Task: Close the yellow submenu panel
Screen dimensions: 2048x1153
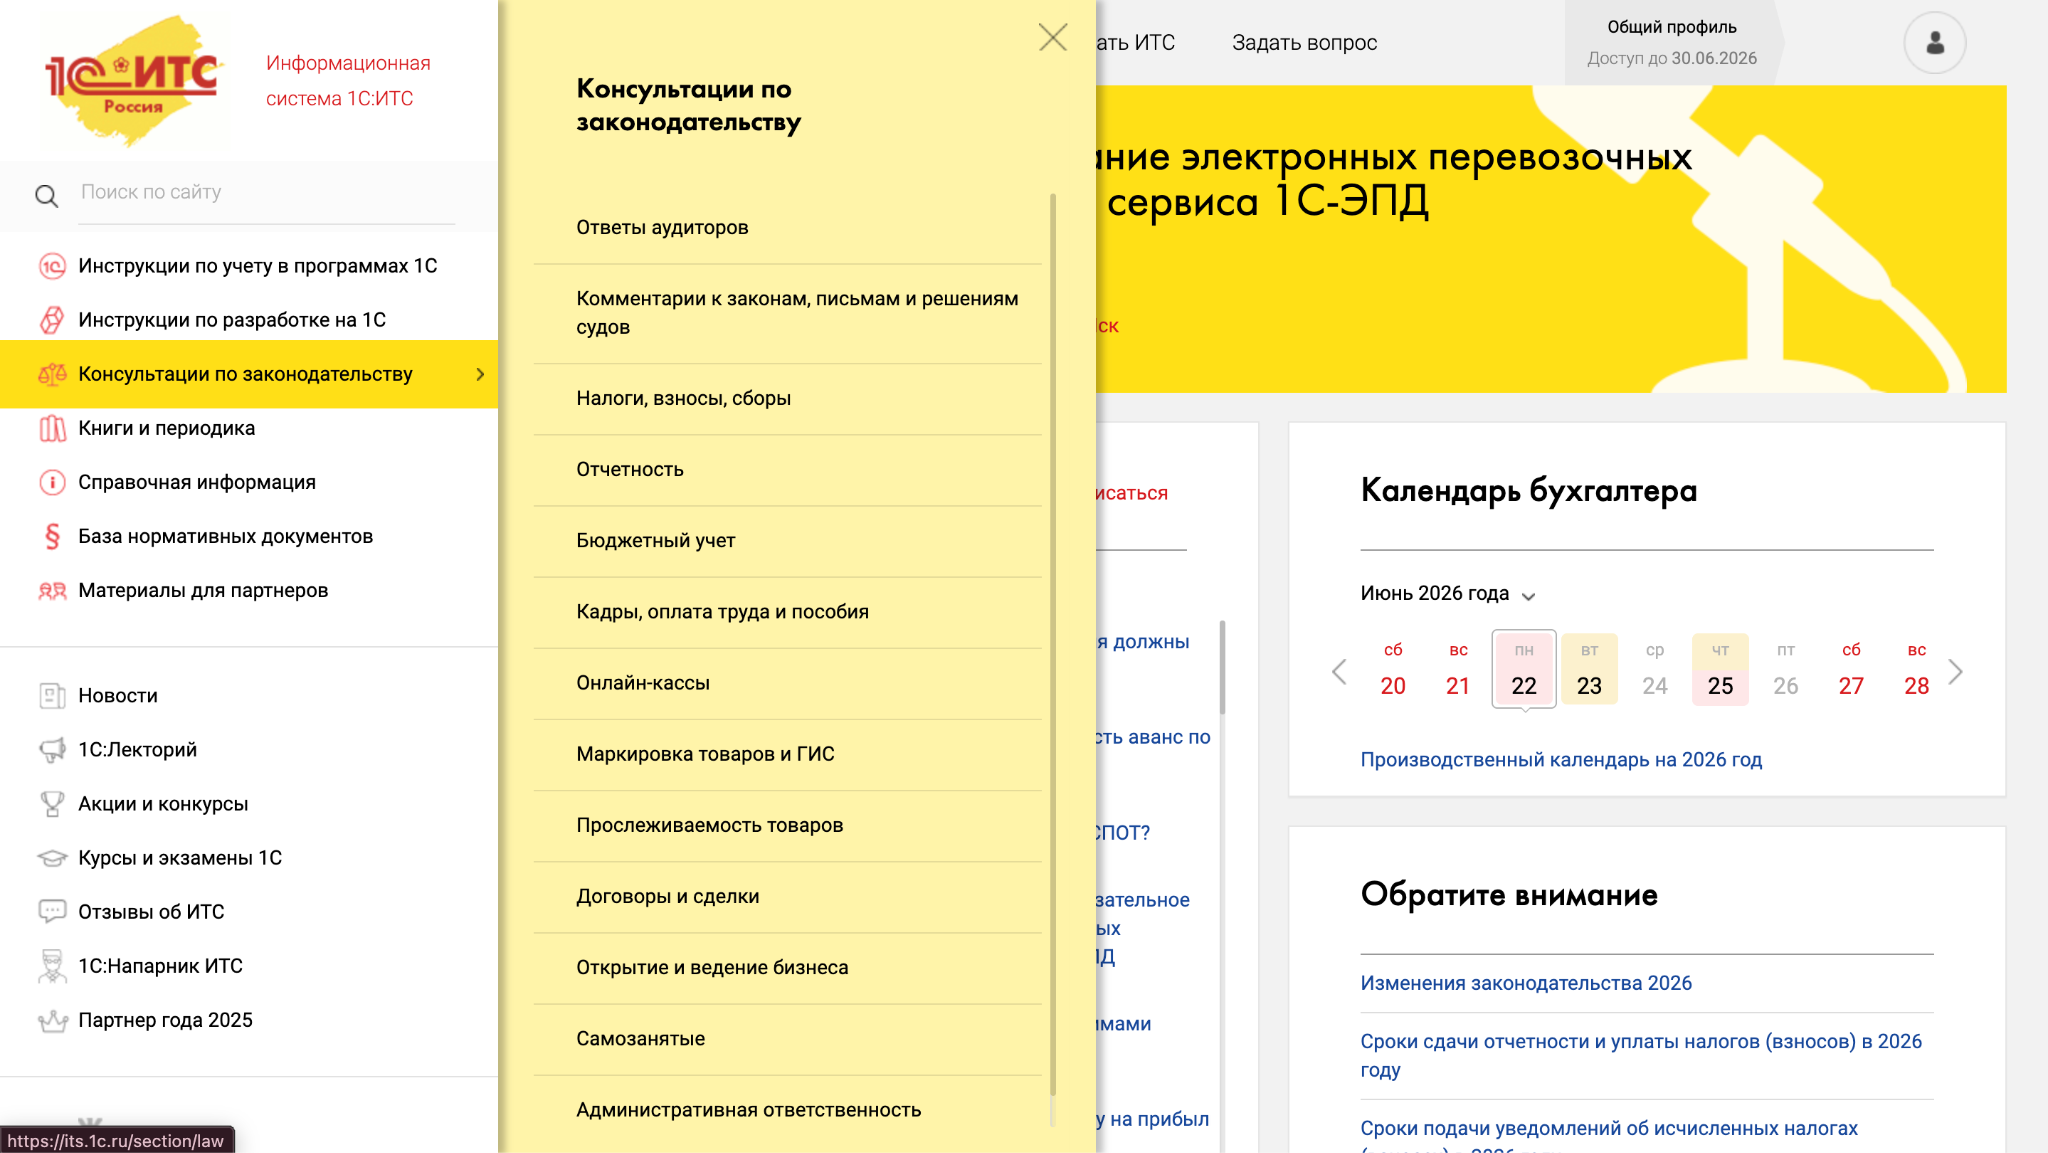Action: (x=1052, y=38)
